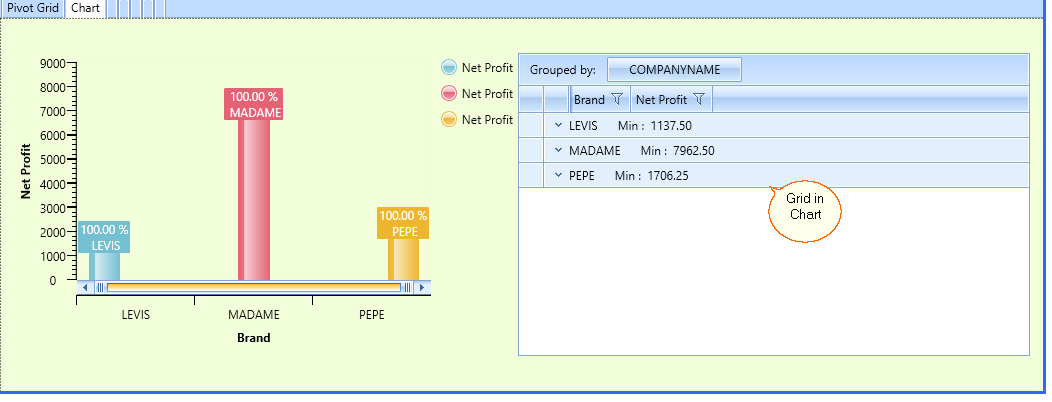The image size is (1052, 402).
Task: Click the scrollbar right resize grip
Action: (x=407, y=288)
